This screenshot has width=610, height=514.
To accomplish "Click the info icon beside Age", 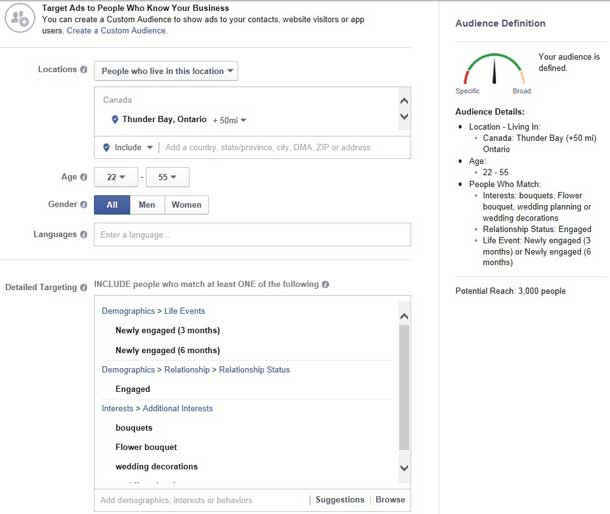I will (84, 177).
